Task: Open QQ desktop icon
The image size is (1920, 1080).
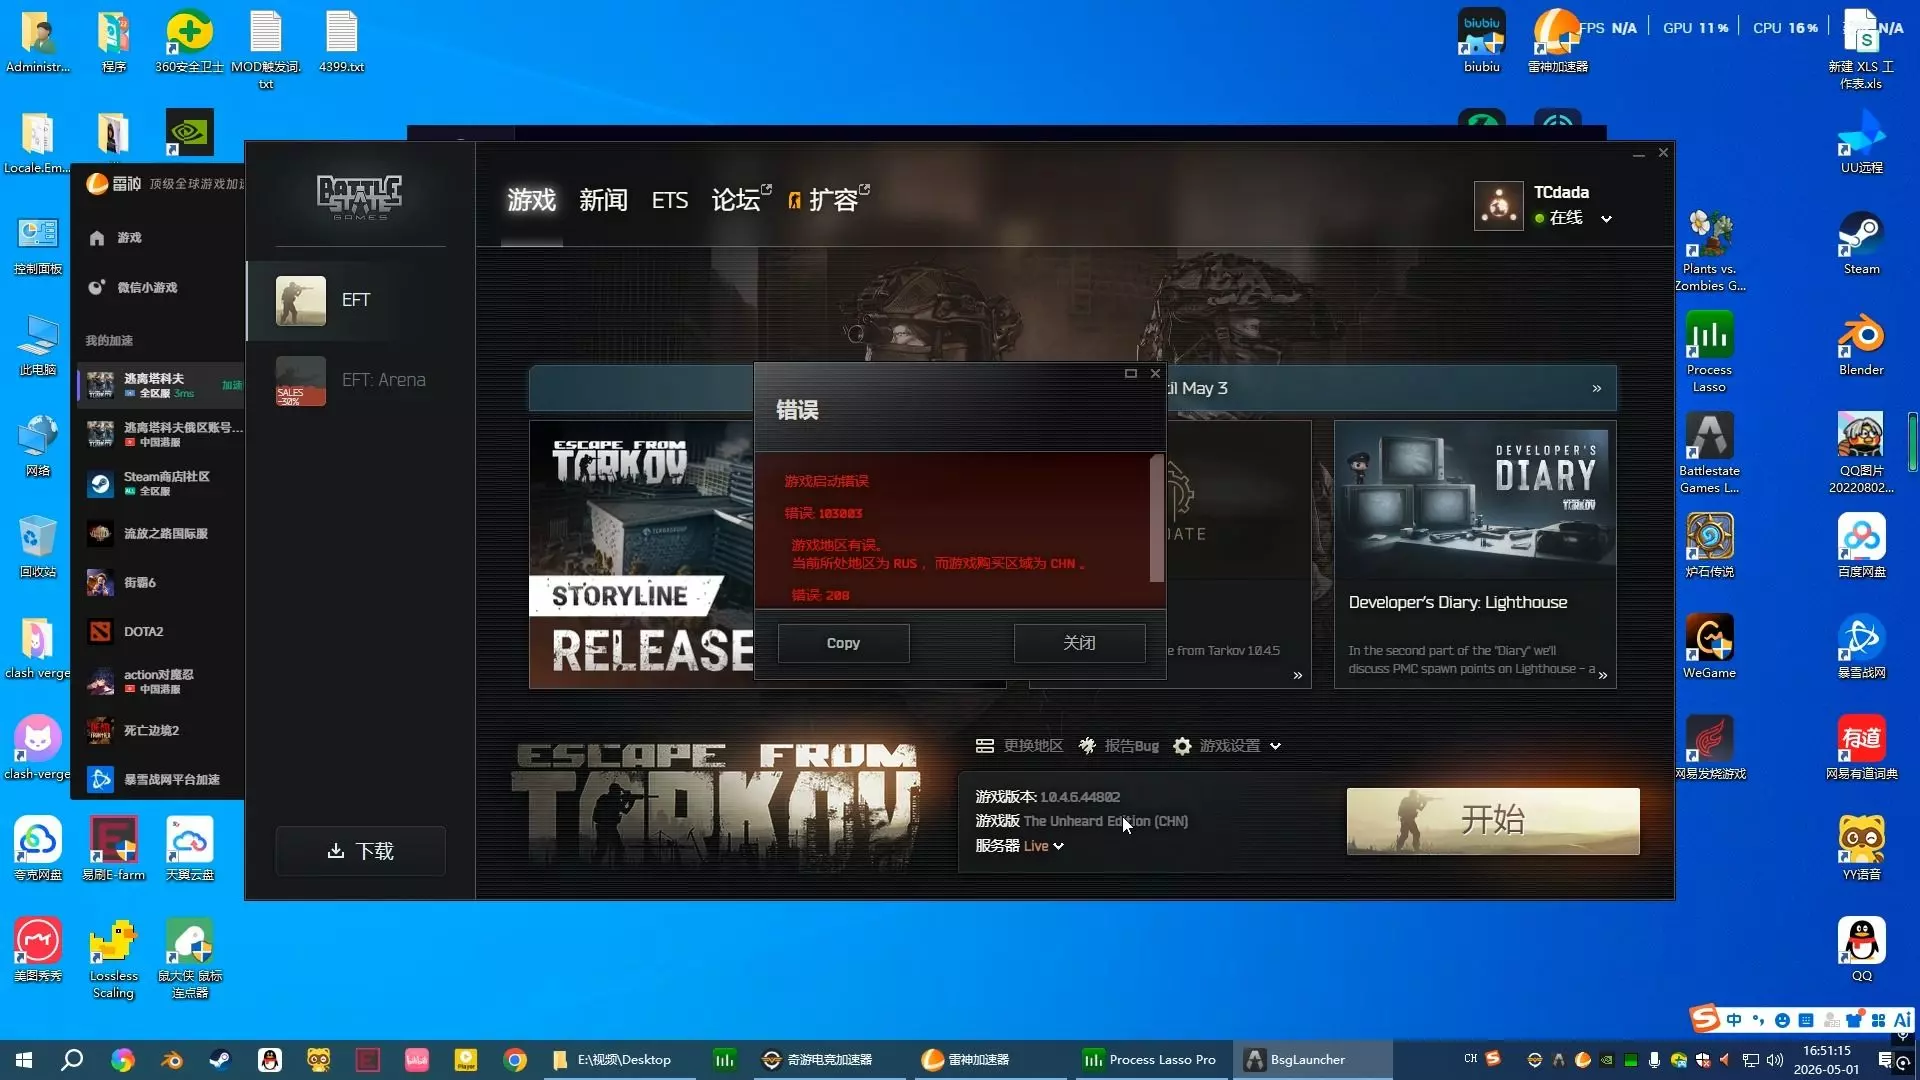Action: click(1861, 949)
